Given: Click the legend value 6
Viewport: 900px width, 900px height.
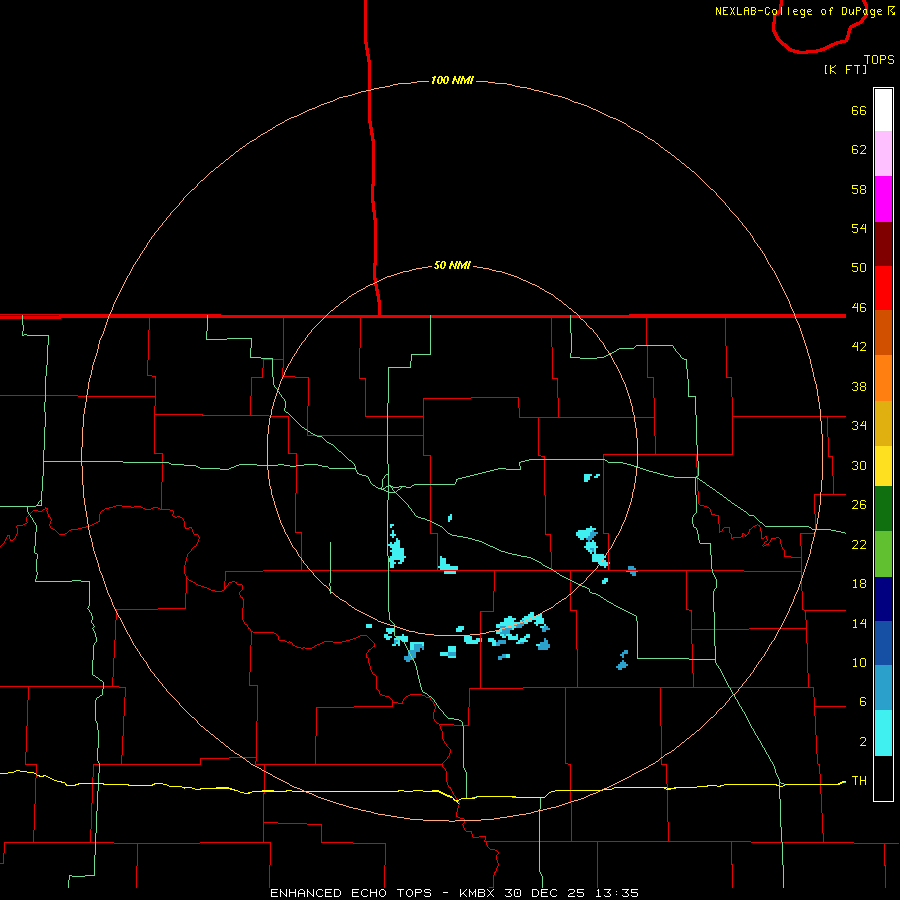Looking at the screenshot, I should coord(863,701).
